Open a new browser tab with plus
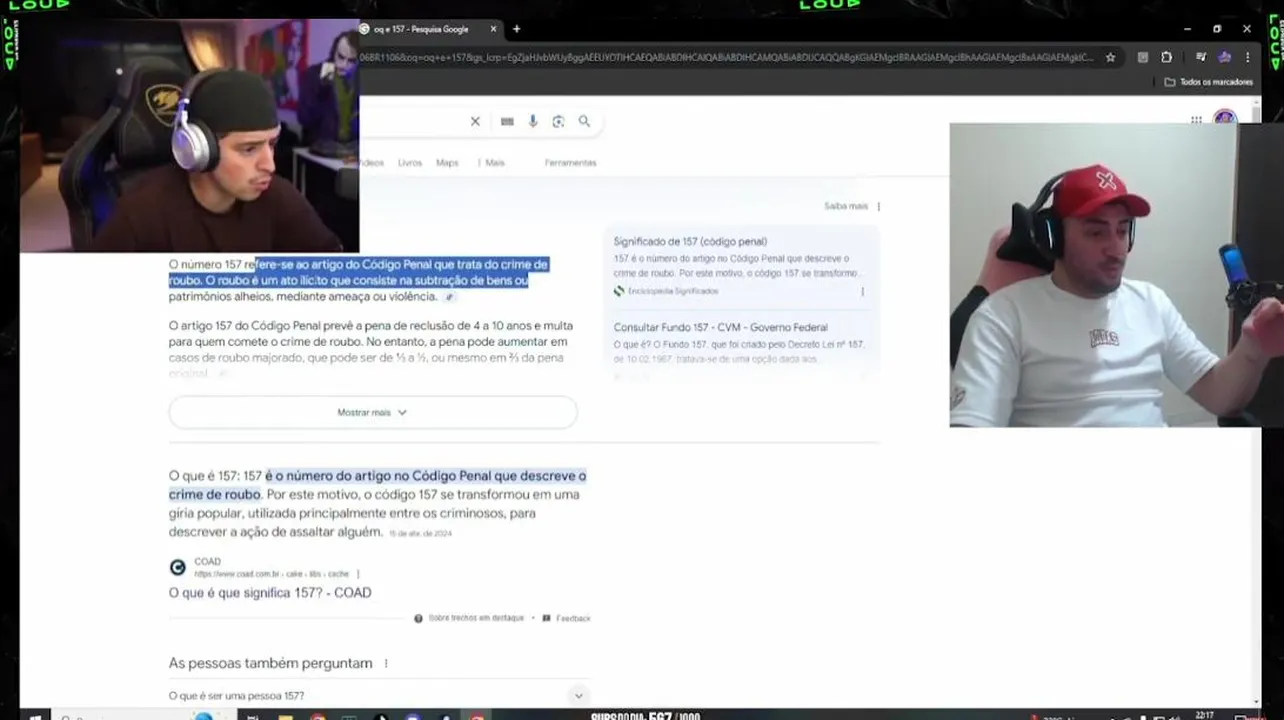 pyautogui.click(x=517, y=29)
